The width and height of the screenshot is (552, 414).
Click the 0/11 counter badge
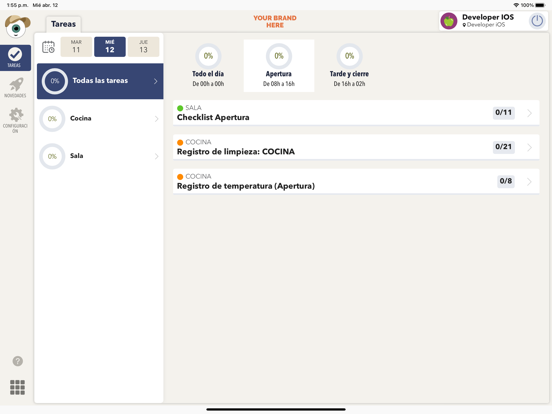point(503,113)
